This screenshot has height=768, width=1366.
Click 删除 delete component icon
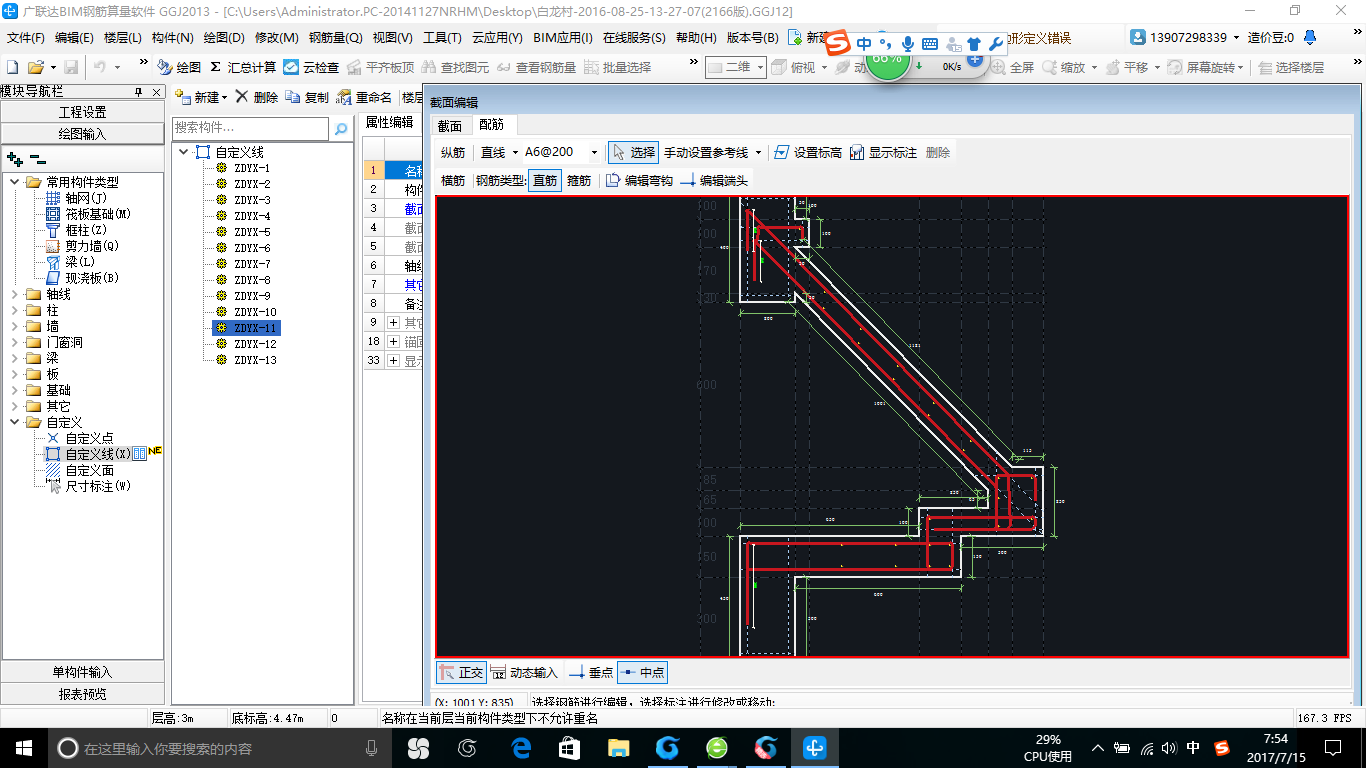pyautogui.click(x=257, y=97)
